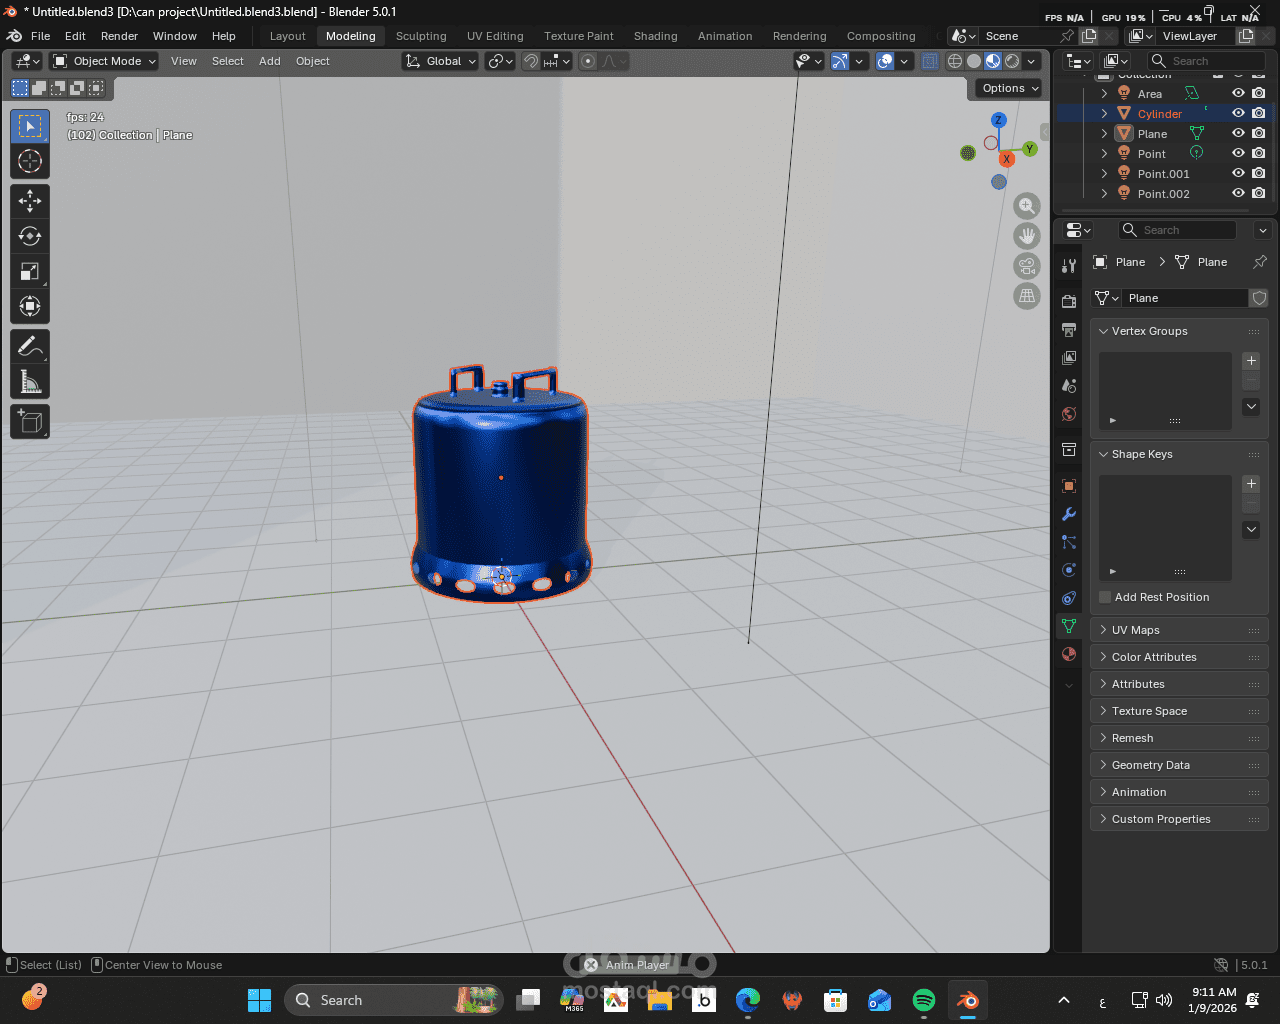Select the Scale tool
This screenshot has width=1280, height=1024.
tap(30, 271)
